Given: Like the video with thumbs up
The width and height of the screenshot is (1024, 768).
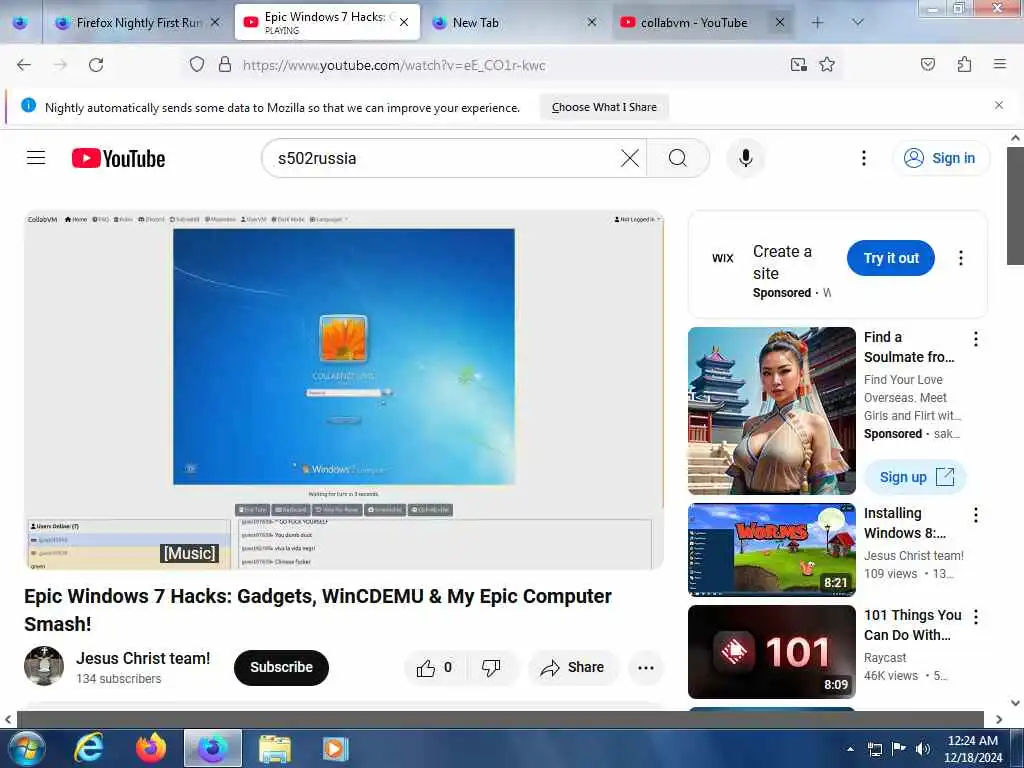Looking at the screenshot, I should pyautogui.click(x=434, y=667).
